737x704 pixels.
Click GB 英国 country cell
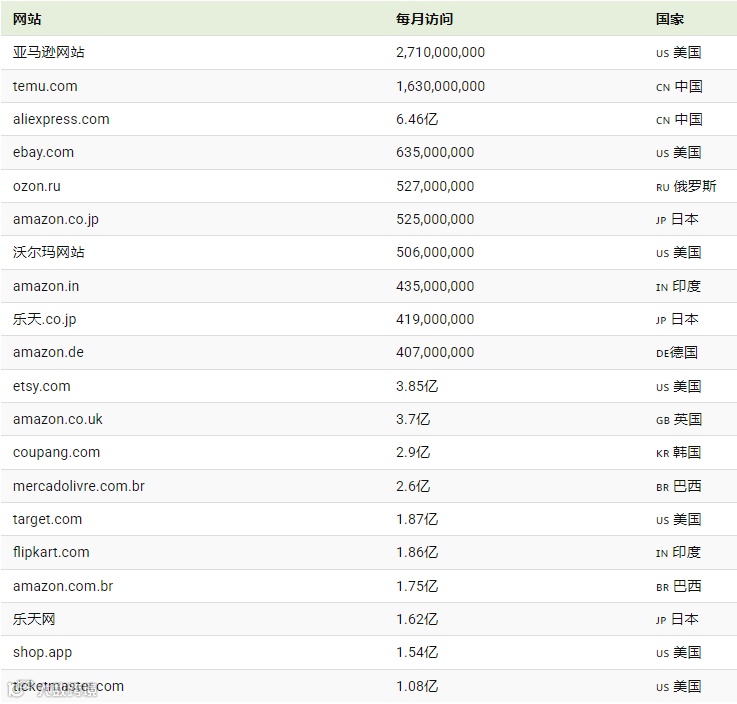(x=679, y=419)
